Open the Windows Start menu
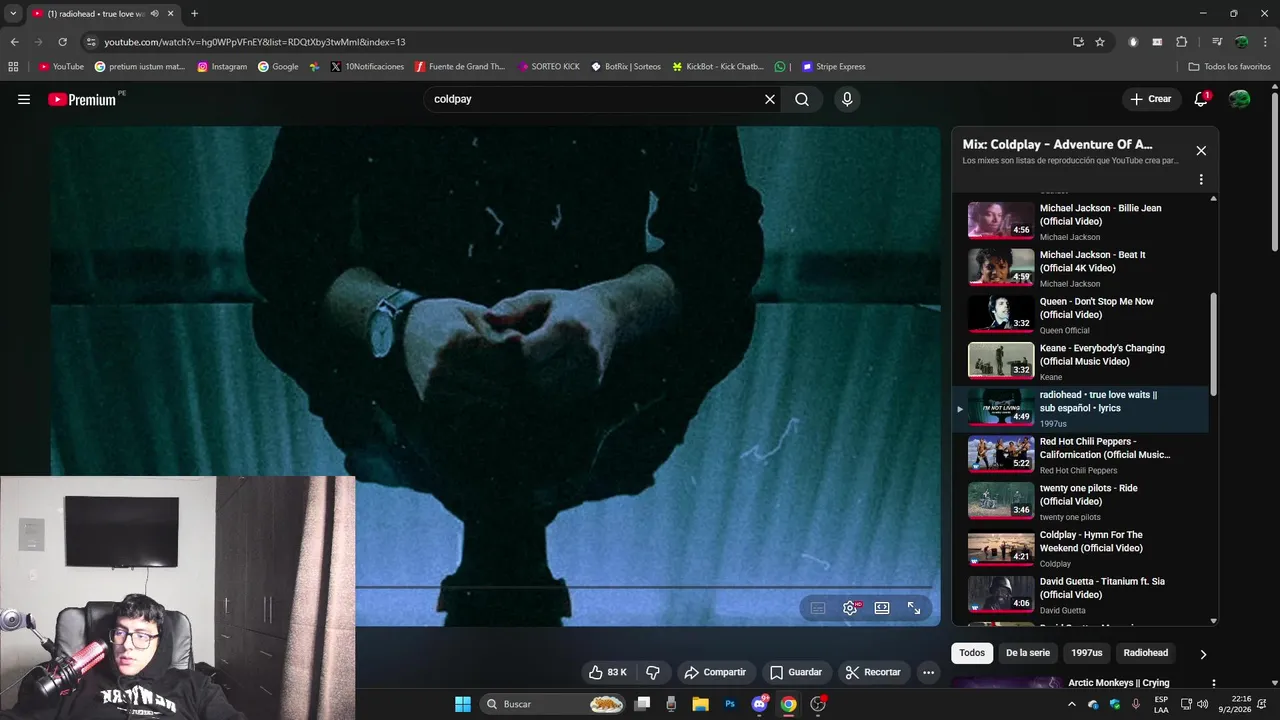 click(463, 704)
